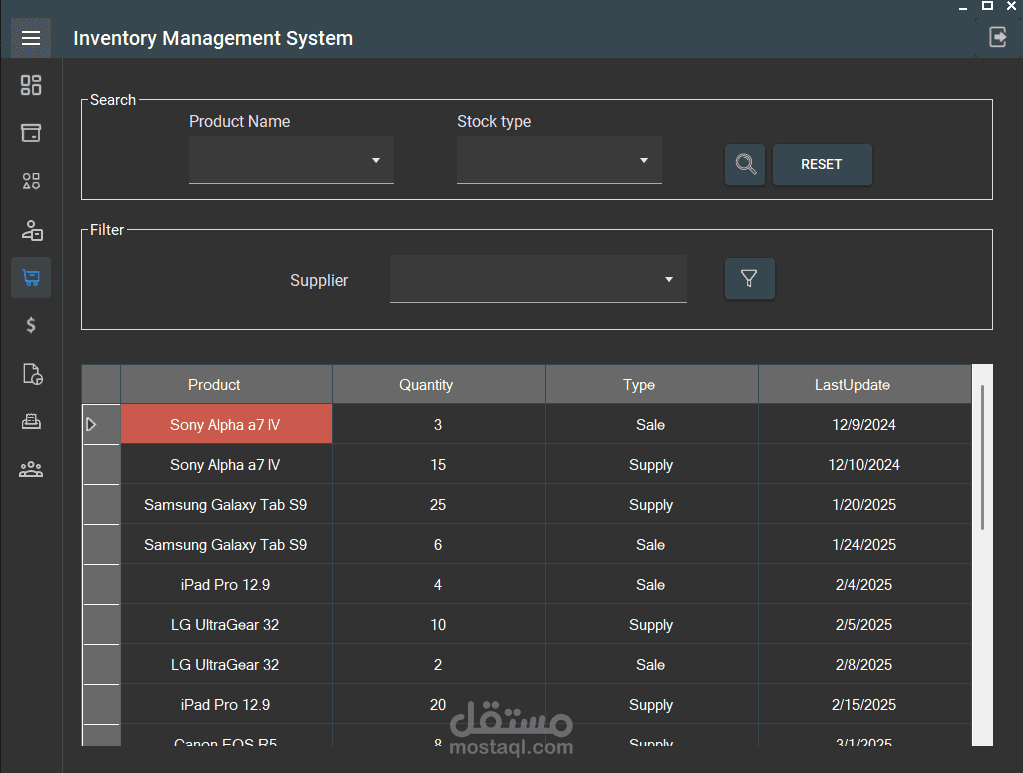Expand the Product Name dropdown
Image resolution: width=1023 pixels, height=773 pixels.
291,160
